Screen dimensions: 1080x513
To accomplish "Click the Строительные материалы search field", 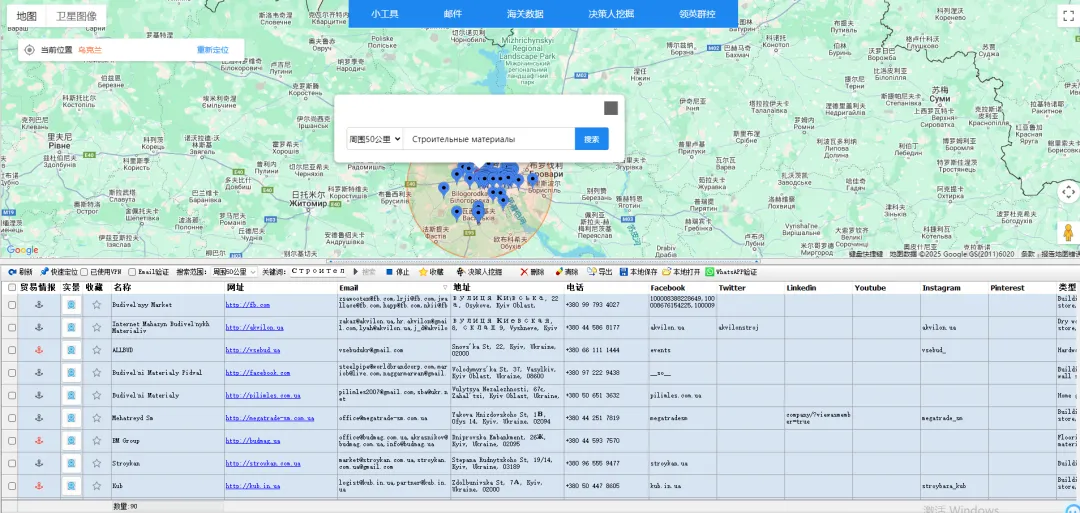I will [x=489, y=138].
